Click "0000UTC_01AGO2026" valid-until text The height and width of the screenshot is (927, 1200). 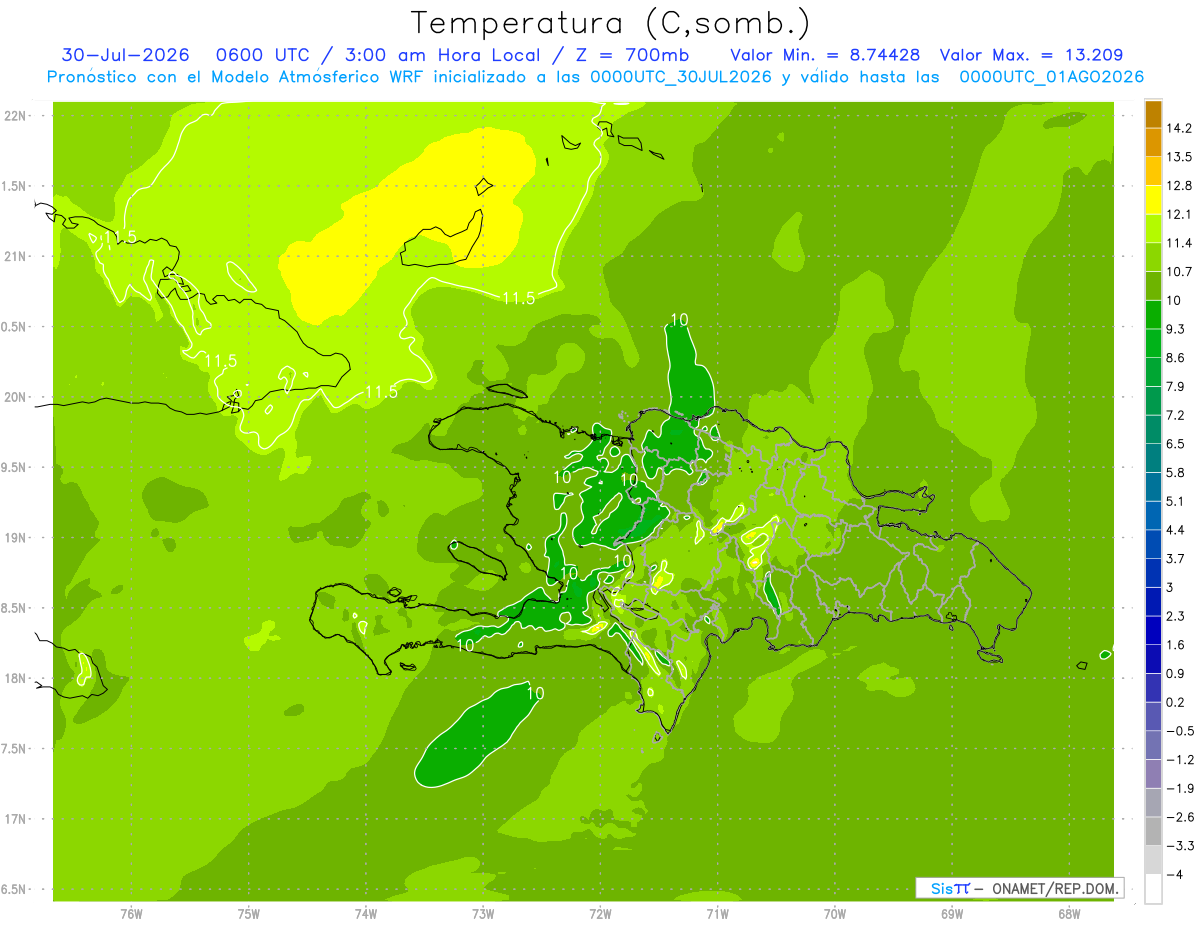[x=1051, y=77]
